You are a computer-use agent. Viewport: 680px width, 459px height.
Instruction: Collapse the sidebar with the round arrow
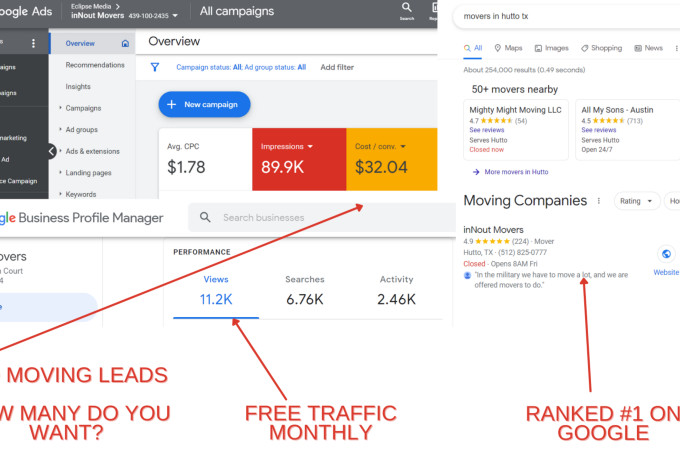(52, 151)
